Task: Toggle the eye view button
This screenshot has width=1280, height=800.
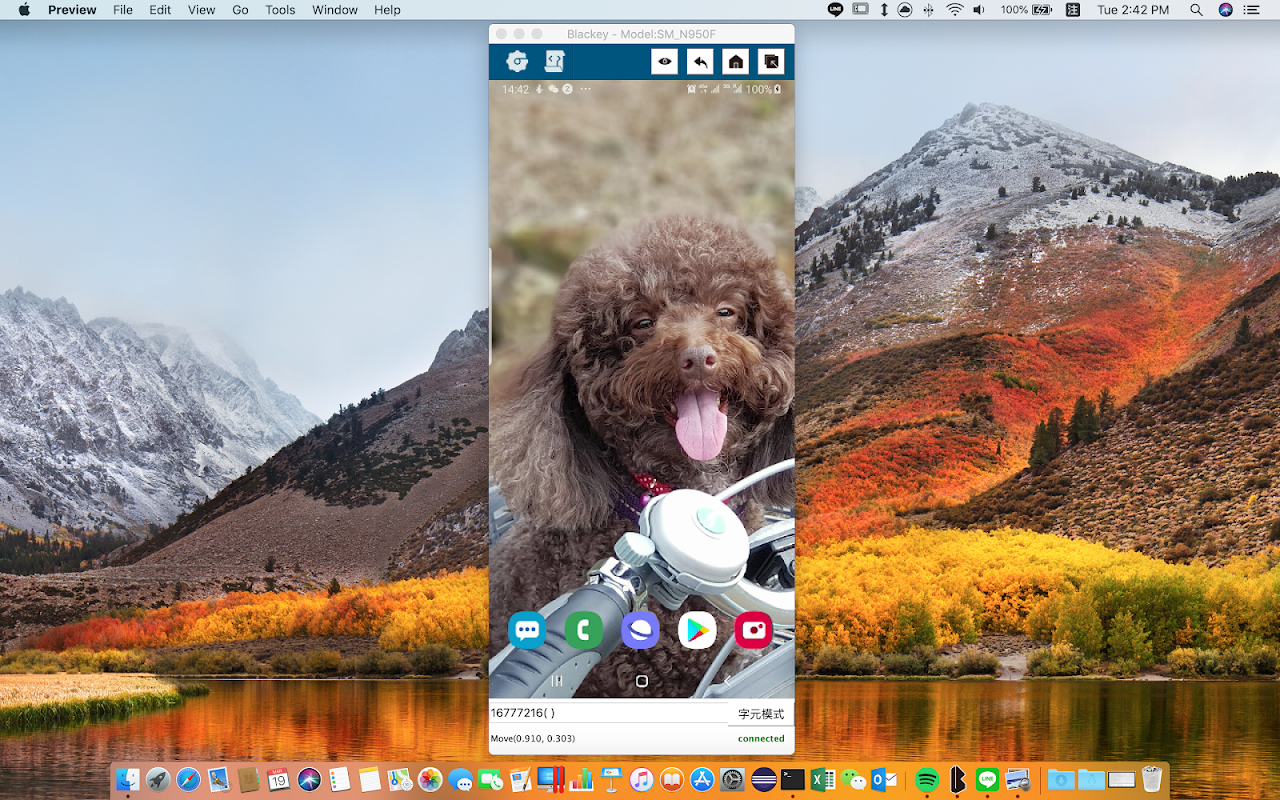Action: pos(664,62)
